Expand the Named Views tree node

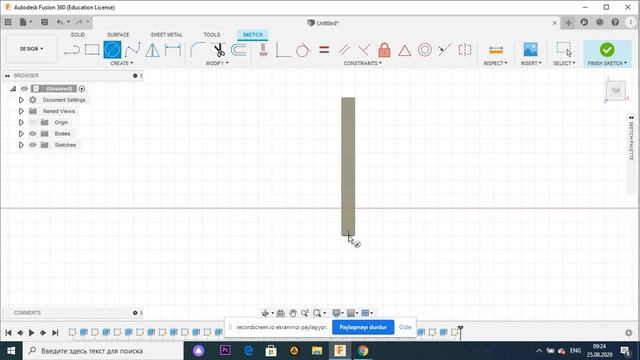point(21,111)
